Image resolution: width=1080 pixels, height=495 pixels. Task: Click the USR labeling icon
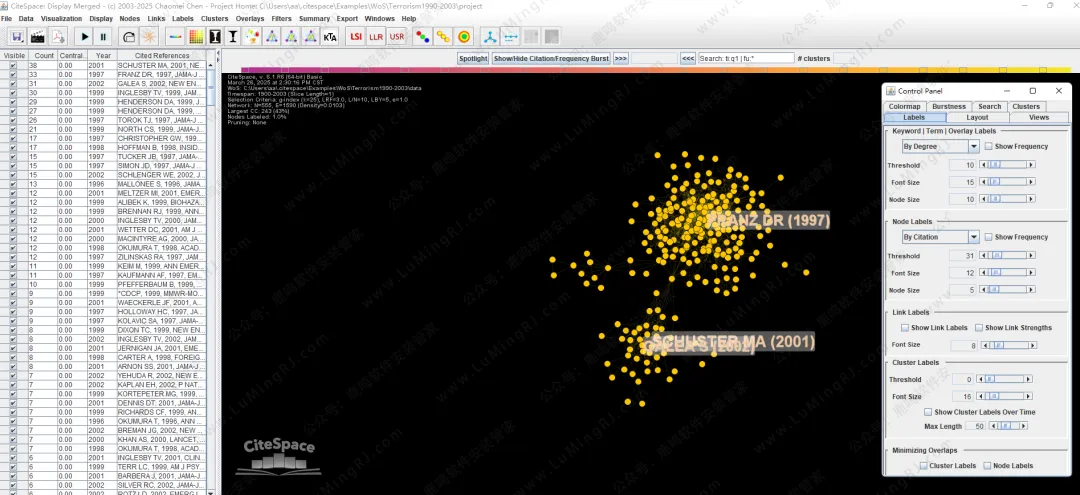click(397, 37)
